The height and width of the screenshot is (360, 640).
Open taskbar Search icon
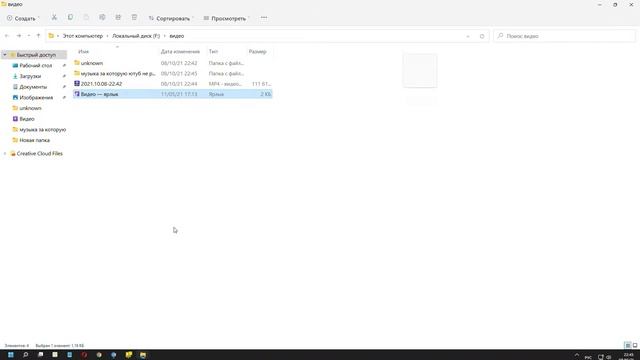25,355
